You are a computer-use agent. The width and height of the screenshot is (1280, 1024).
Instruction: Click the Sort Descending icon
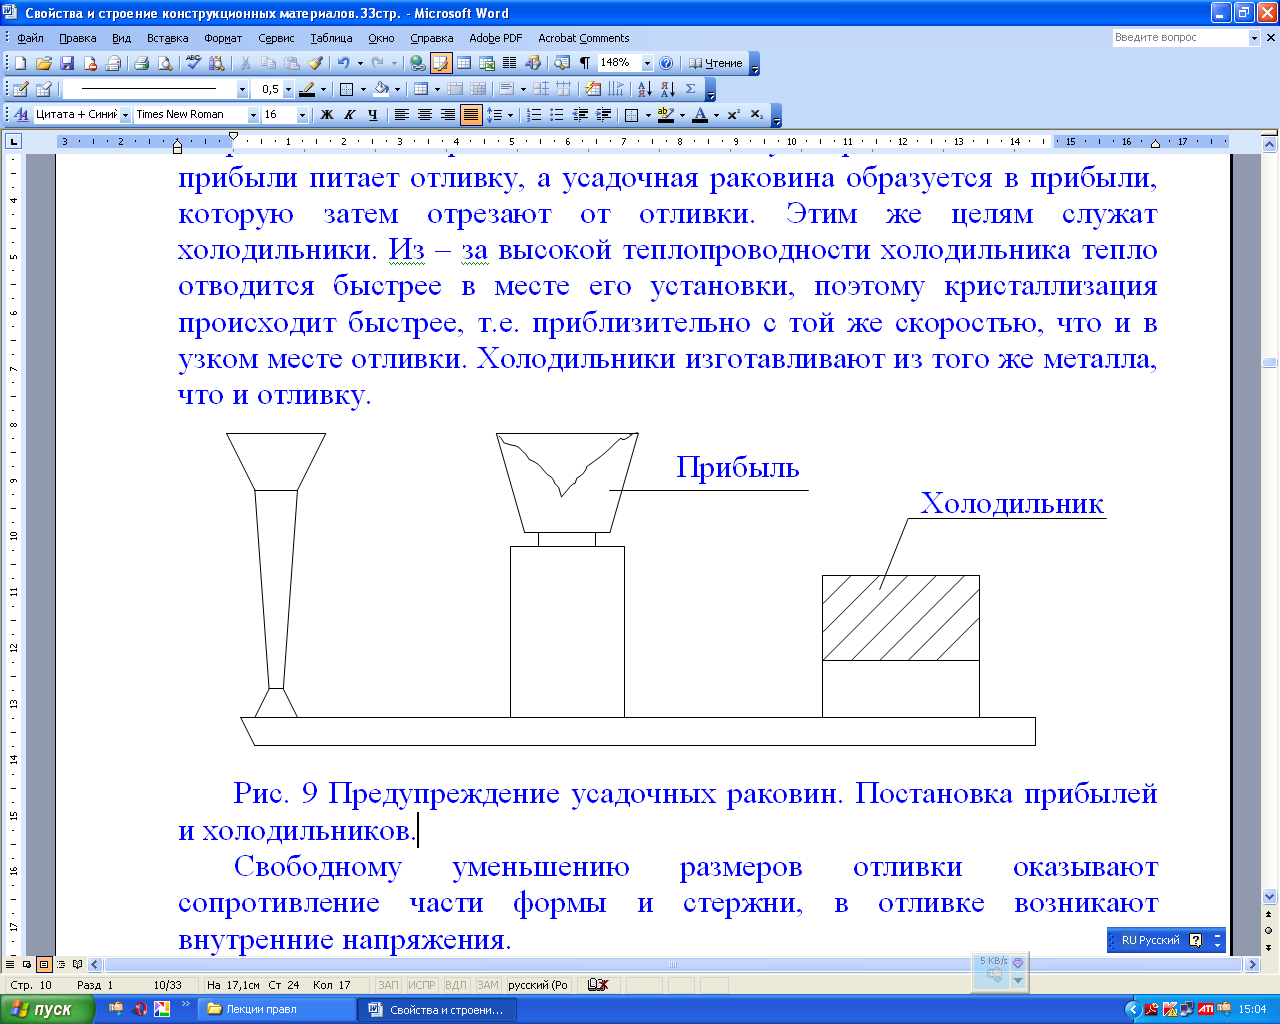pyautogui.click(x=668, y=89)
